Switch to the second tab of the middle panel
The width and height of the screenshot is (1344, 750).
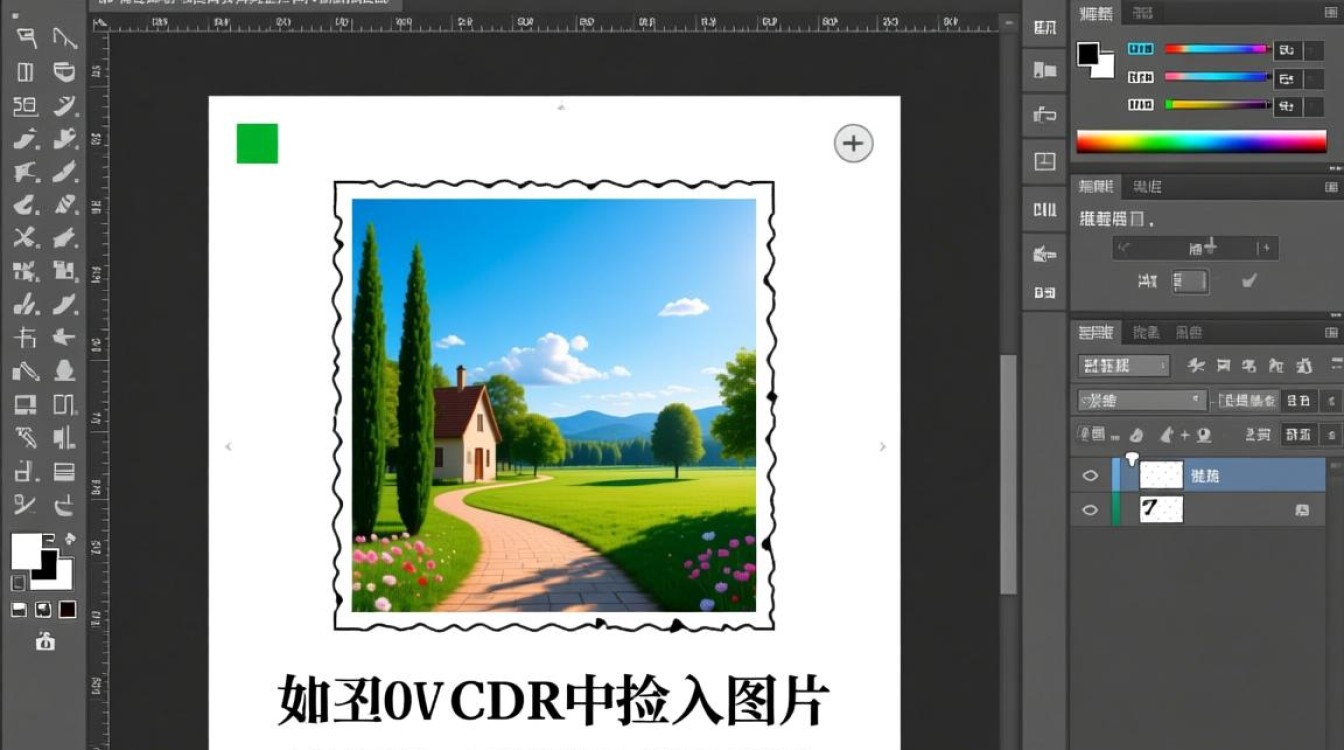(1147, 187)
